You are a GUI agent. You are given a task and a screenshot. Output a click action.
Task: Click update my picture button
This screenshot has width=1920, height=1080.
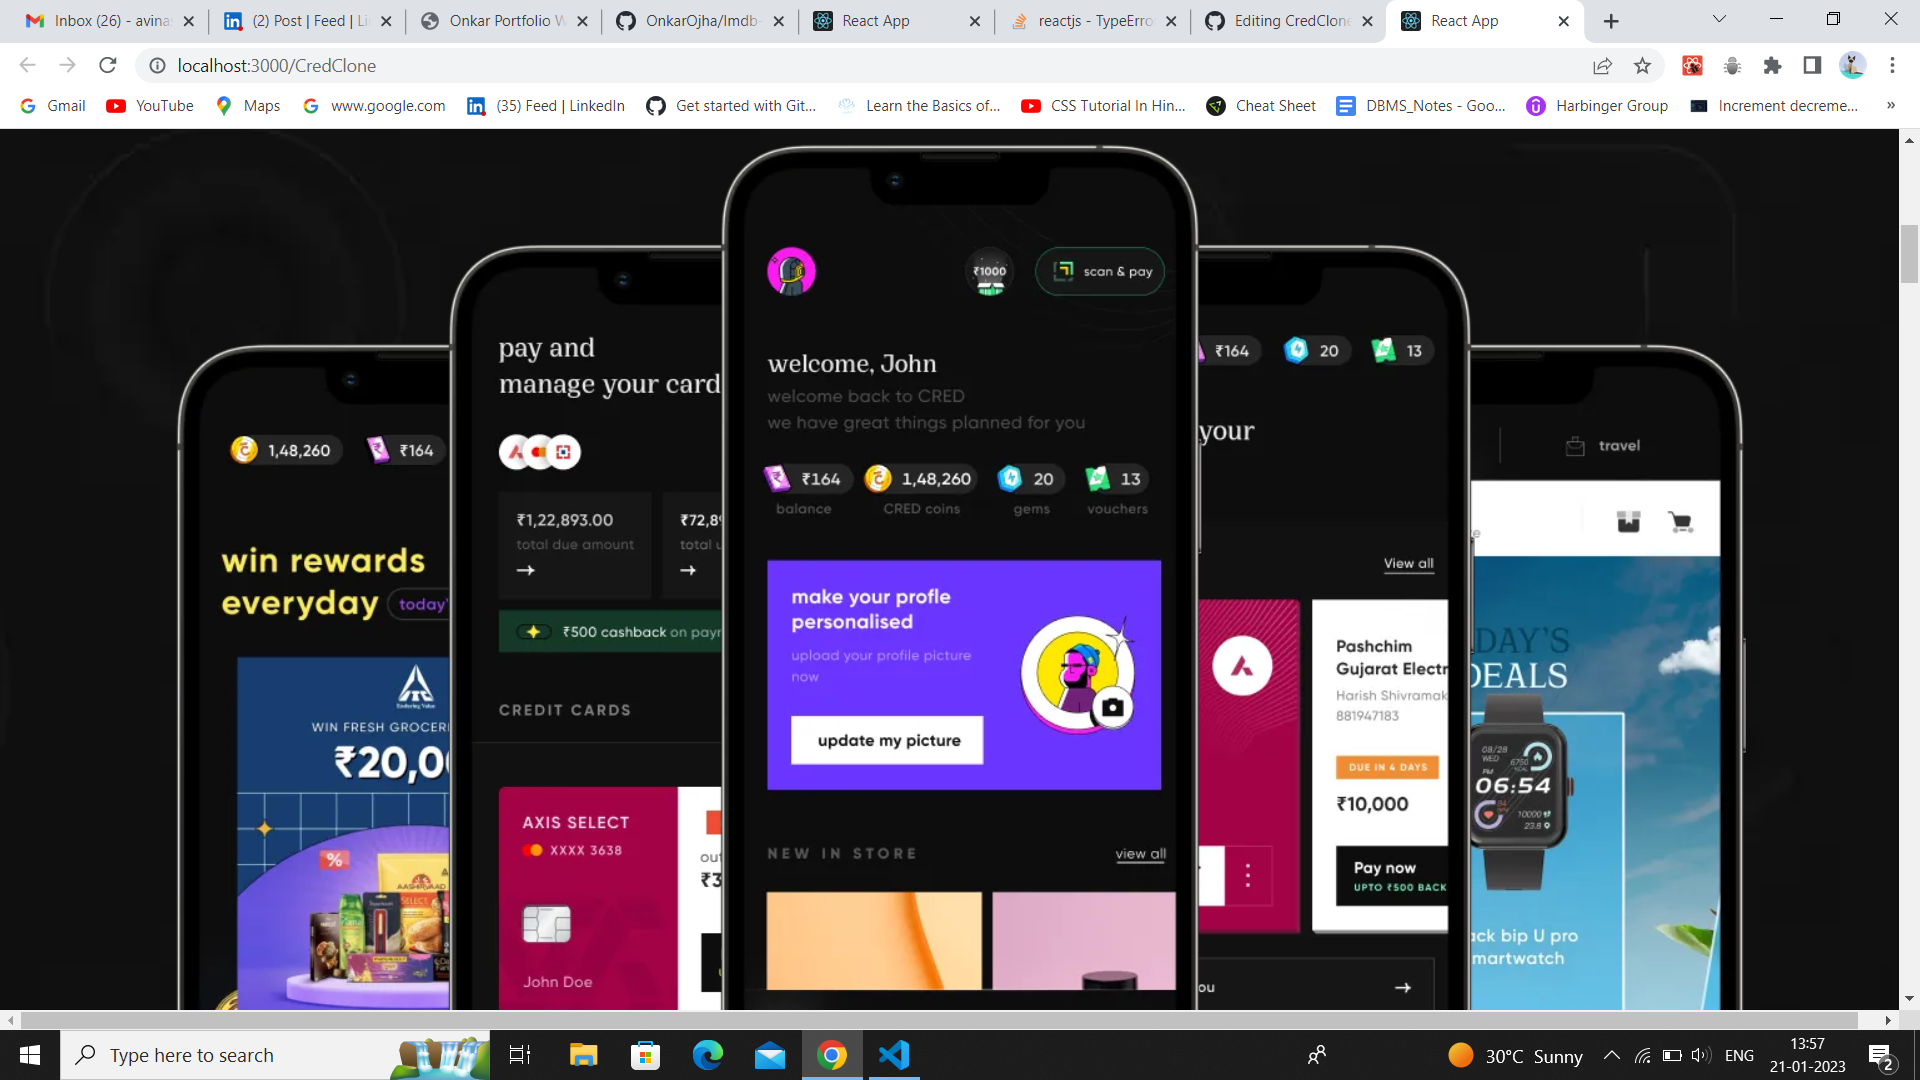coord(887,741)
